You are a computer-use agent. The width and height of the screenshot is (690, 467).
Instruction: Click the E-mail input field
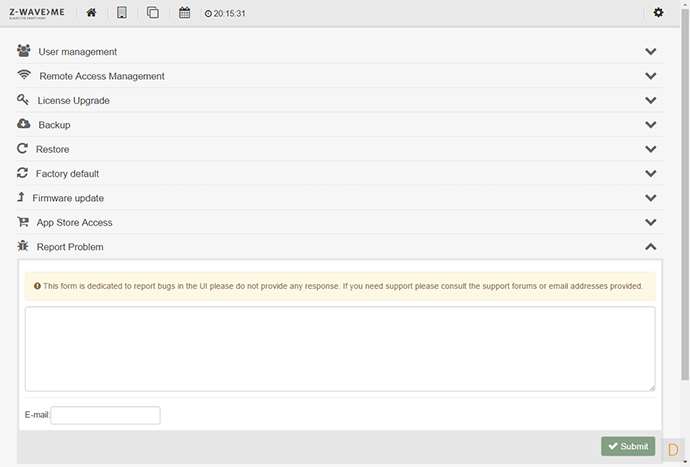pyautogui.click(x=105, y=415)
